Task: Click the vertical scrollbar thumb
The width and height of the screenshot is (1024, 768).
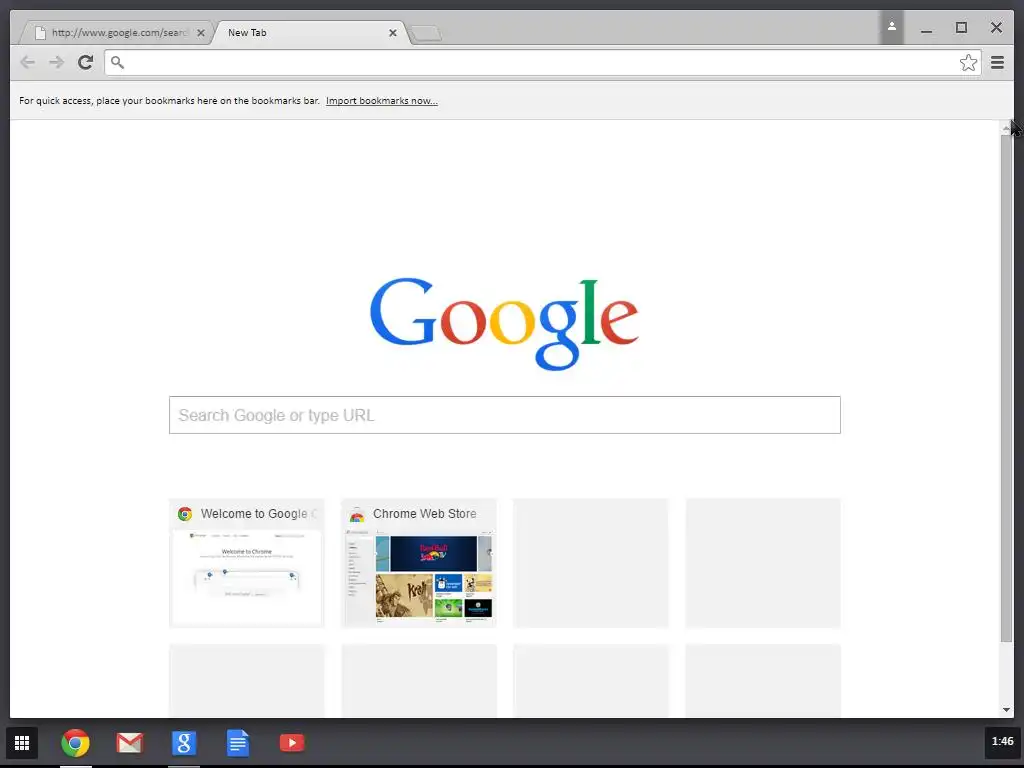Action: click(x=1006, y=389)
